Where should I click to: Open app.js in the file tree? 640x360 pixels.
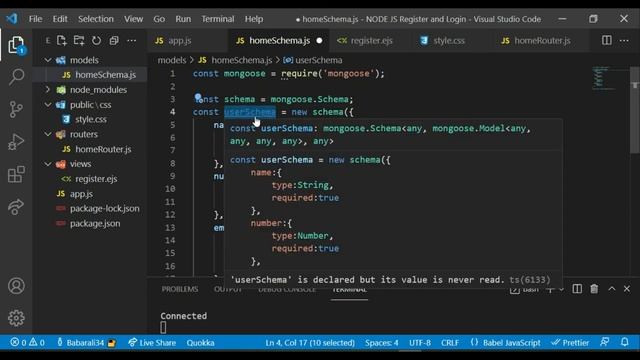pos(81,193)
